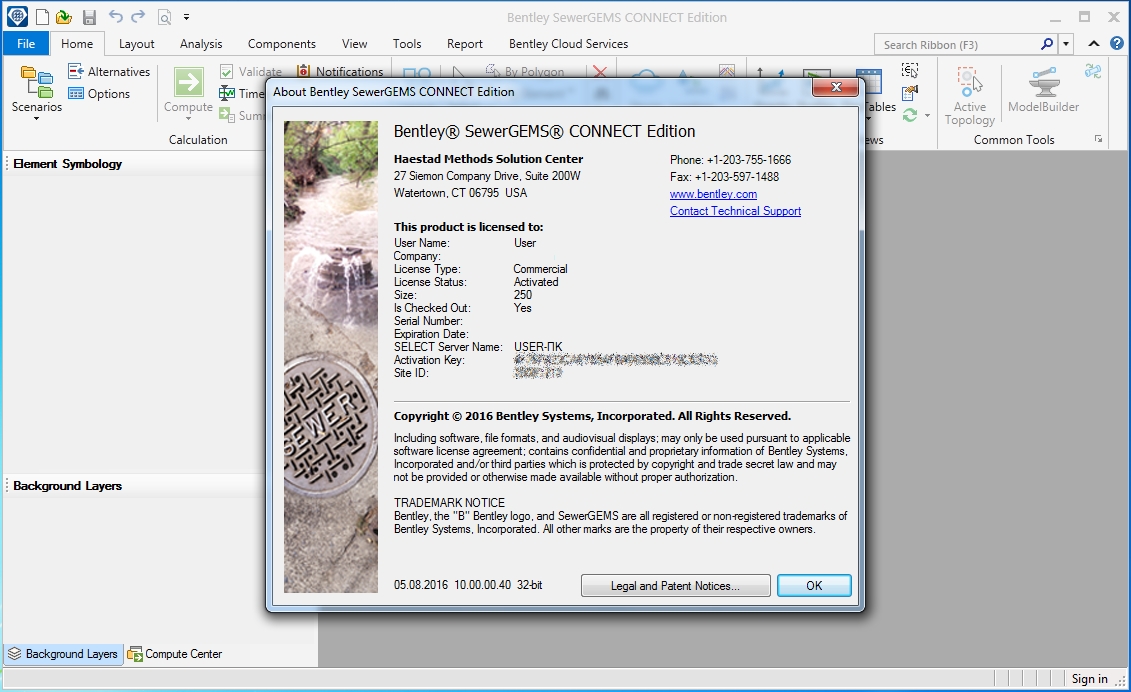Click the green refresh drawing icon
Image resolution: width=1131 pixels, height=692 pixels.
click(x=910, y=115)
